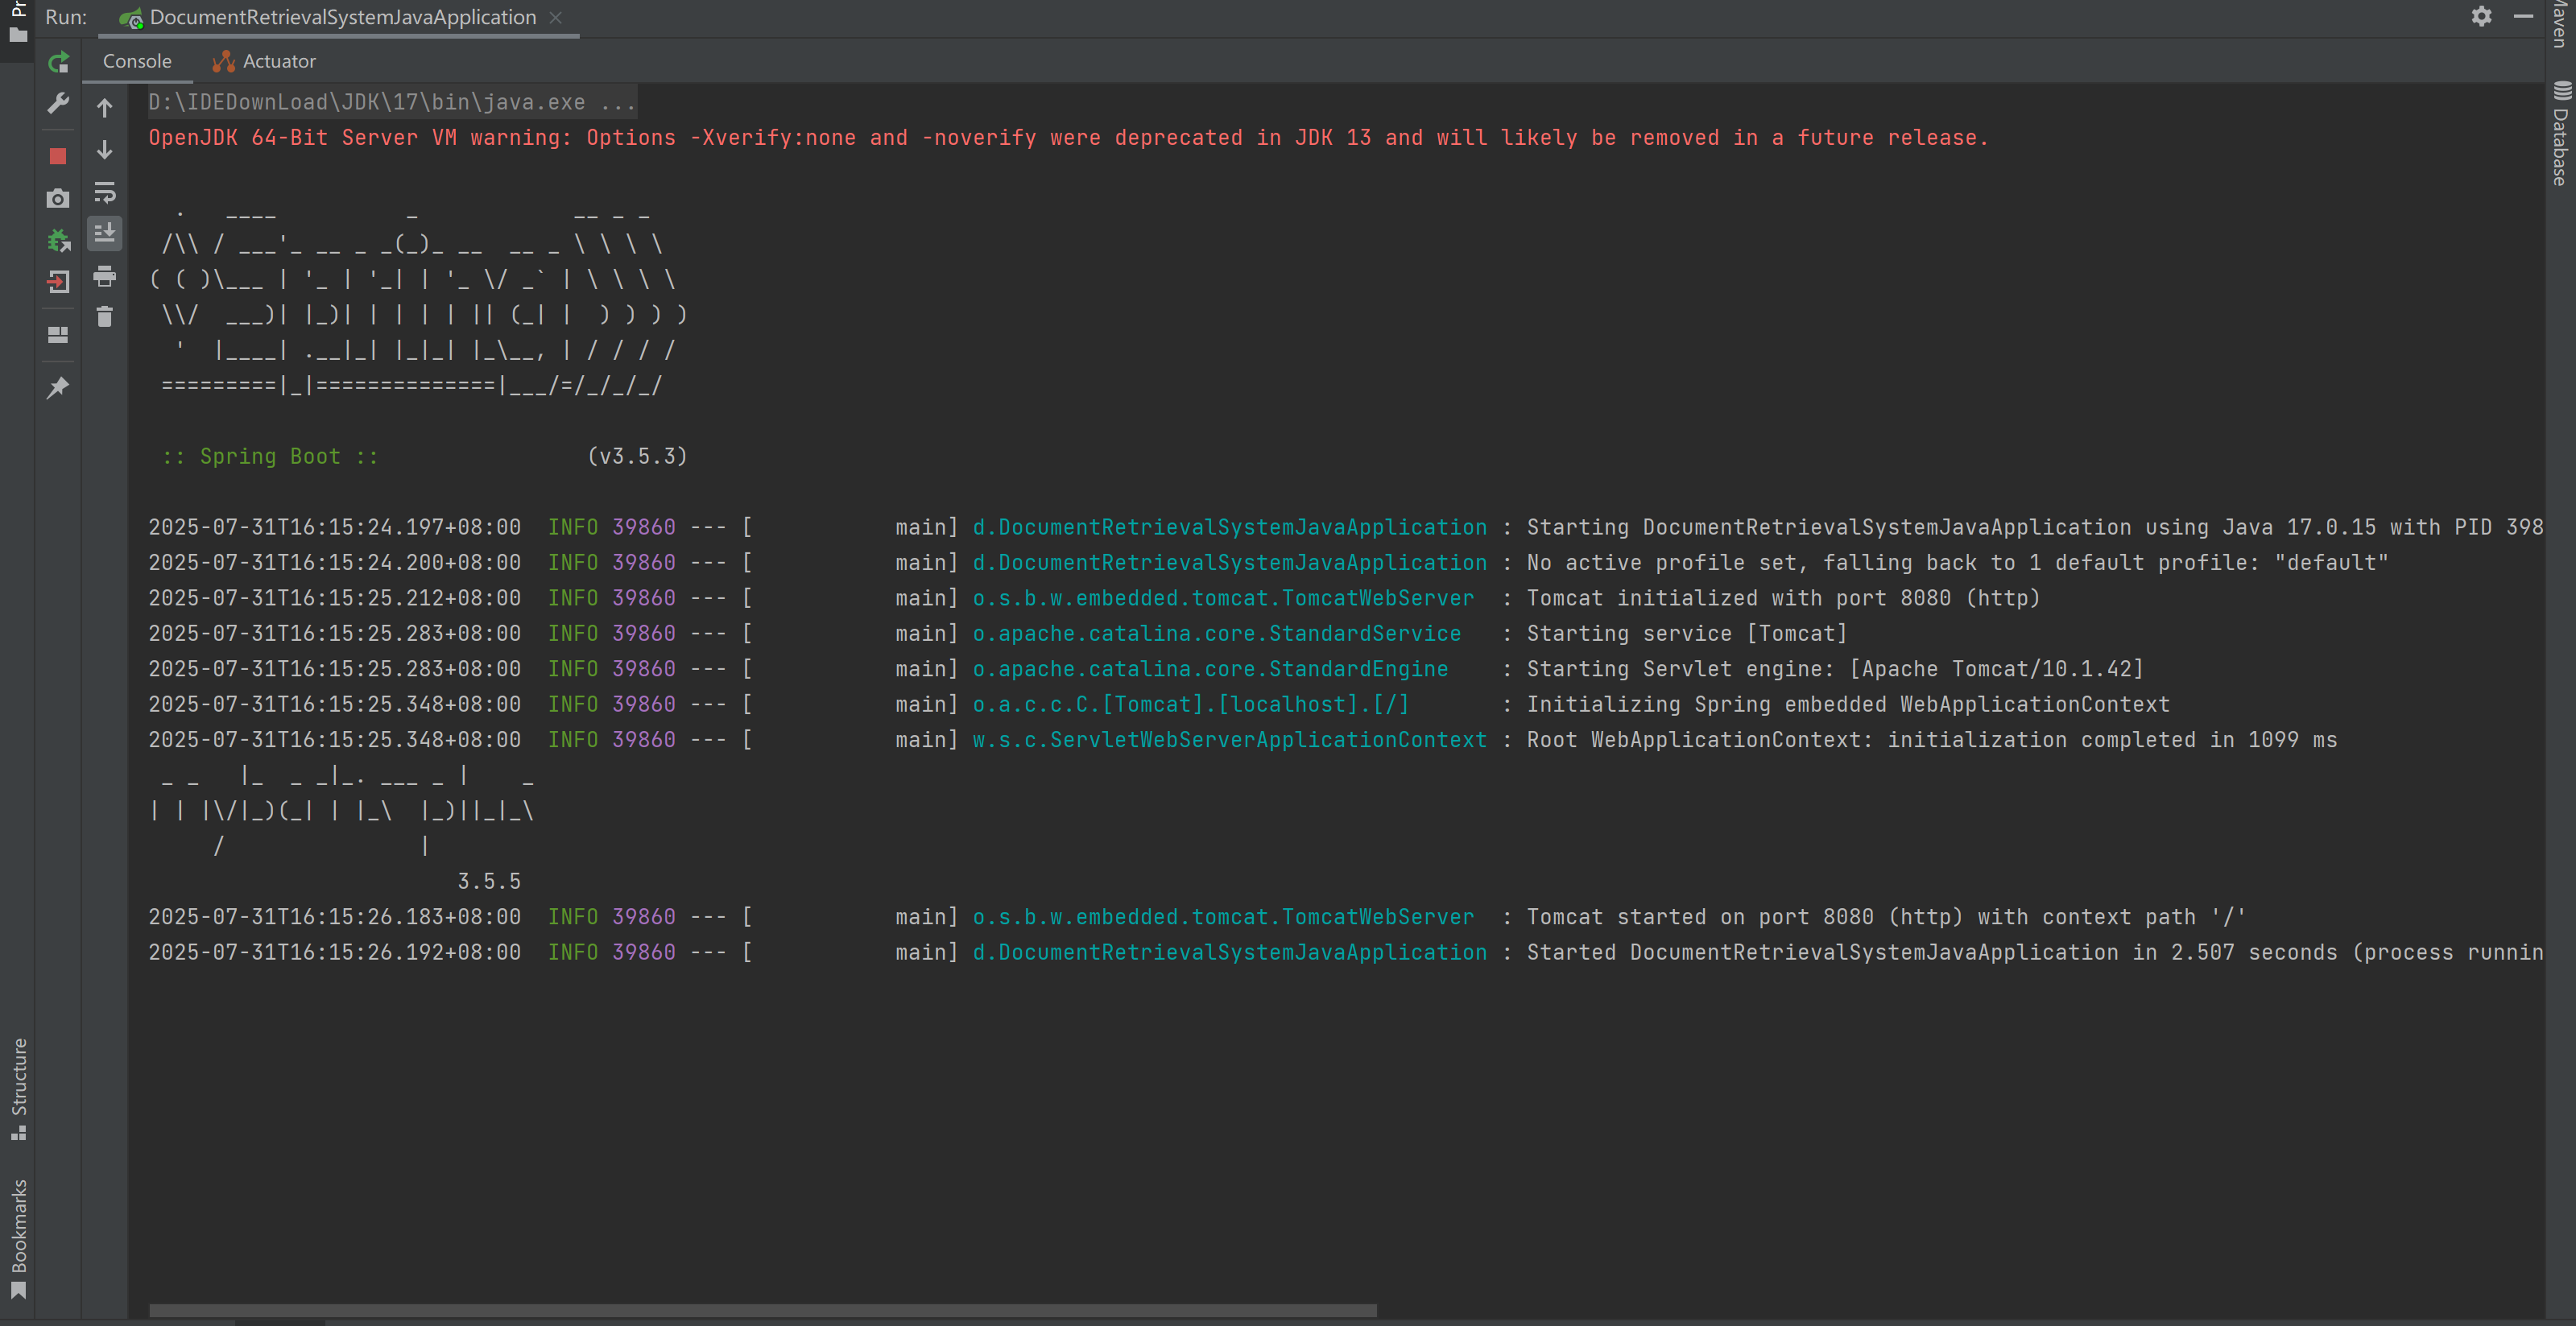Image resolution: width=2576 pixels, height=1326 pixels.
Task: Hide the Run tool window with the minus icon
Action: pos(2523,16)
